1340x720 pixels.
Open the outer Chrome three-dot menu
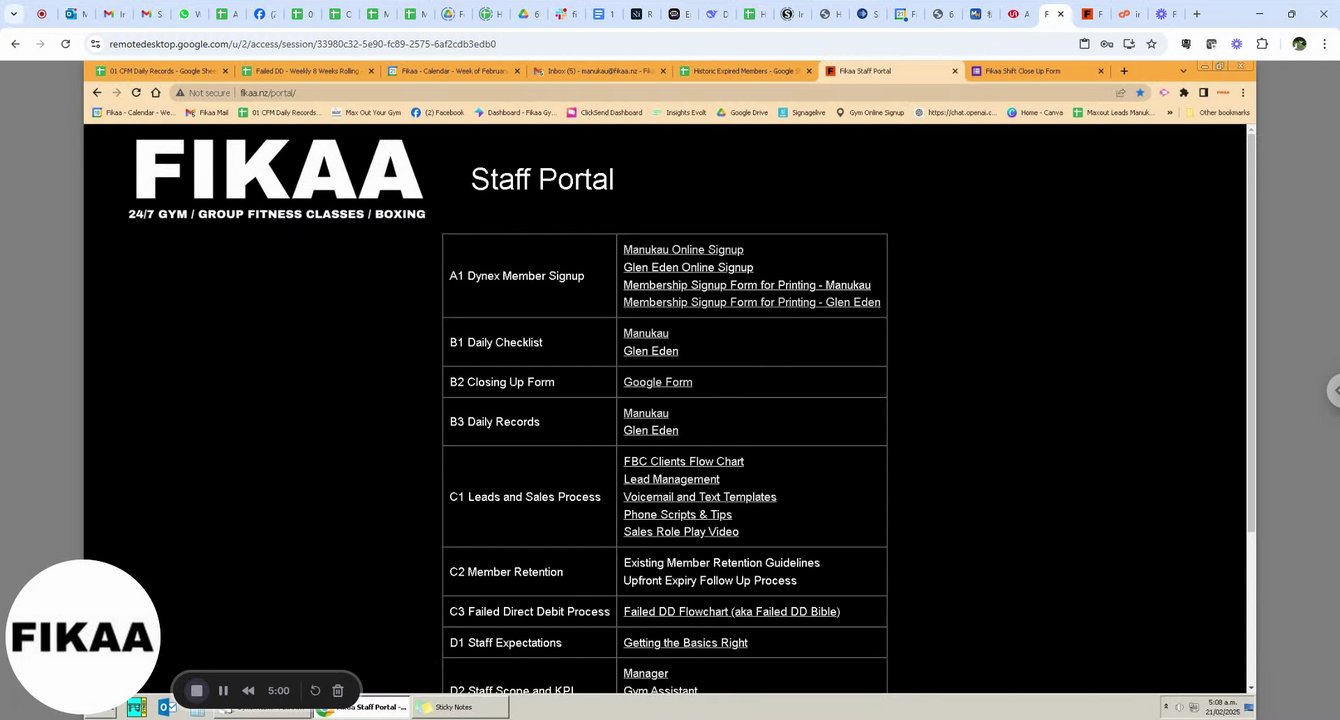pos(1325,44)
